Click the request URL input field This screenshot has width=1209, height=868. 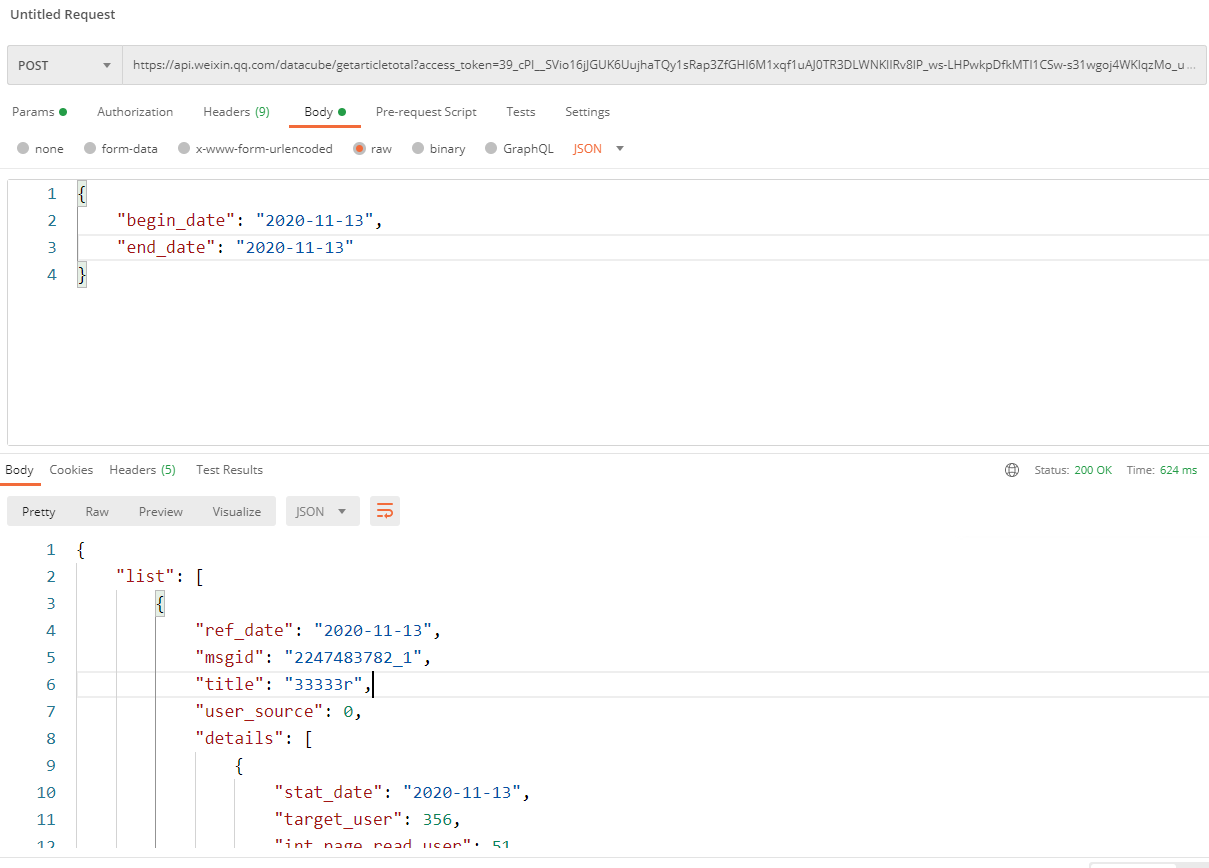pyautogui.click(x=660, y=66)
